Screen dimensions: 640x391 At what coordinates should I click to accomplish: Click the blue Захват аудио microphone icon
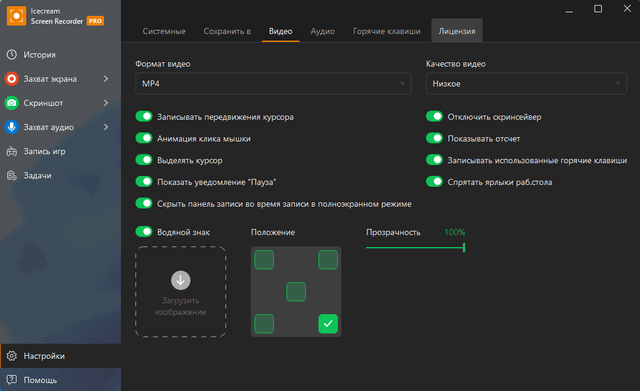point(12,127)
